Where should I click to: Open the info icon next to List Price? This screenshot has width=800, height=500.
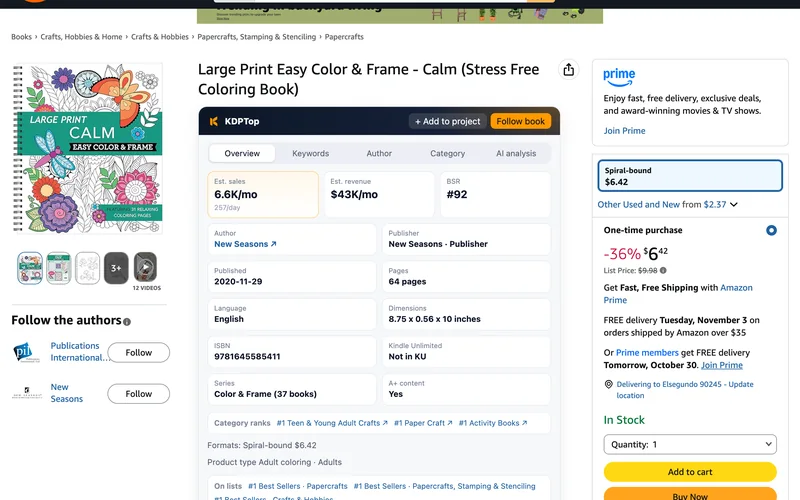[663, 270]
